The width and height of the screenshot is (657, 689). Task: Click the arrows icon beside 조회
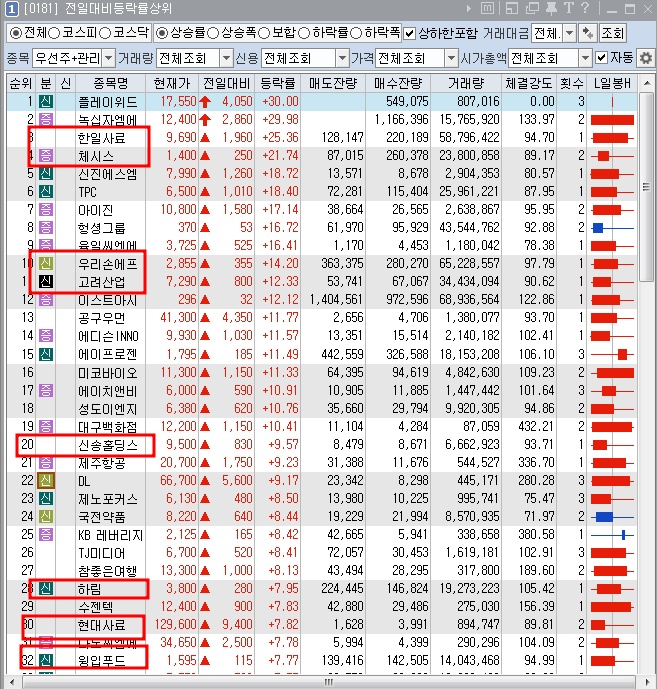point(588,33)
